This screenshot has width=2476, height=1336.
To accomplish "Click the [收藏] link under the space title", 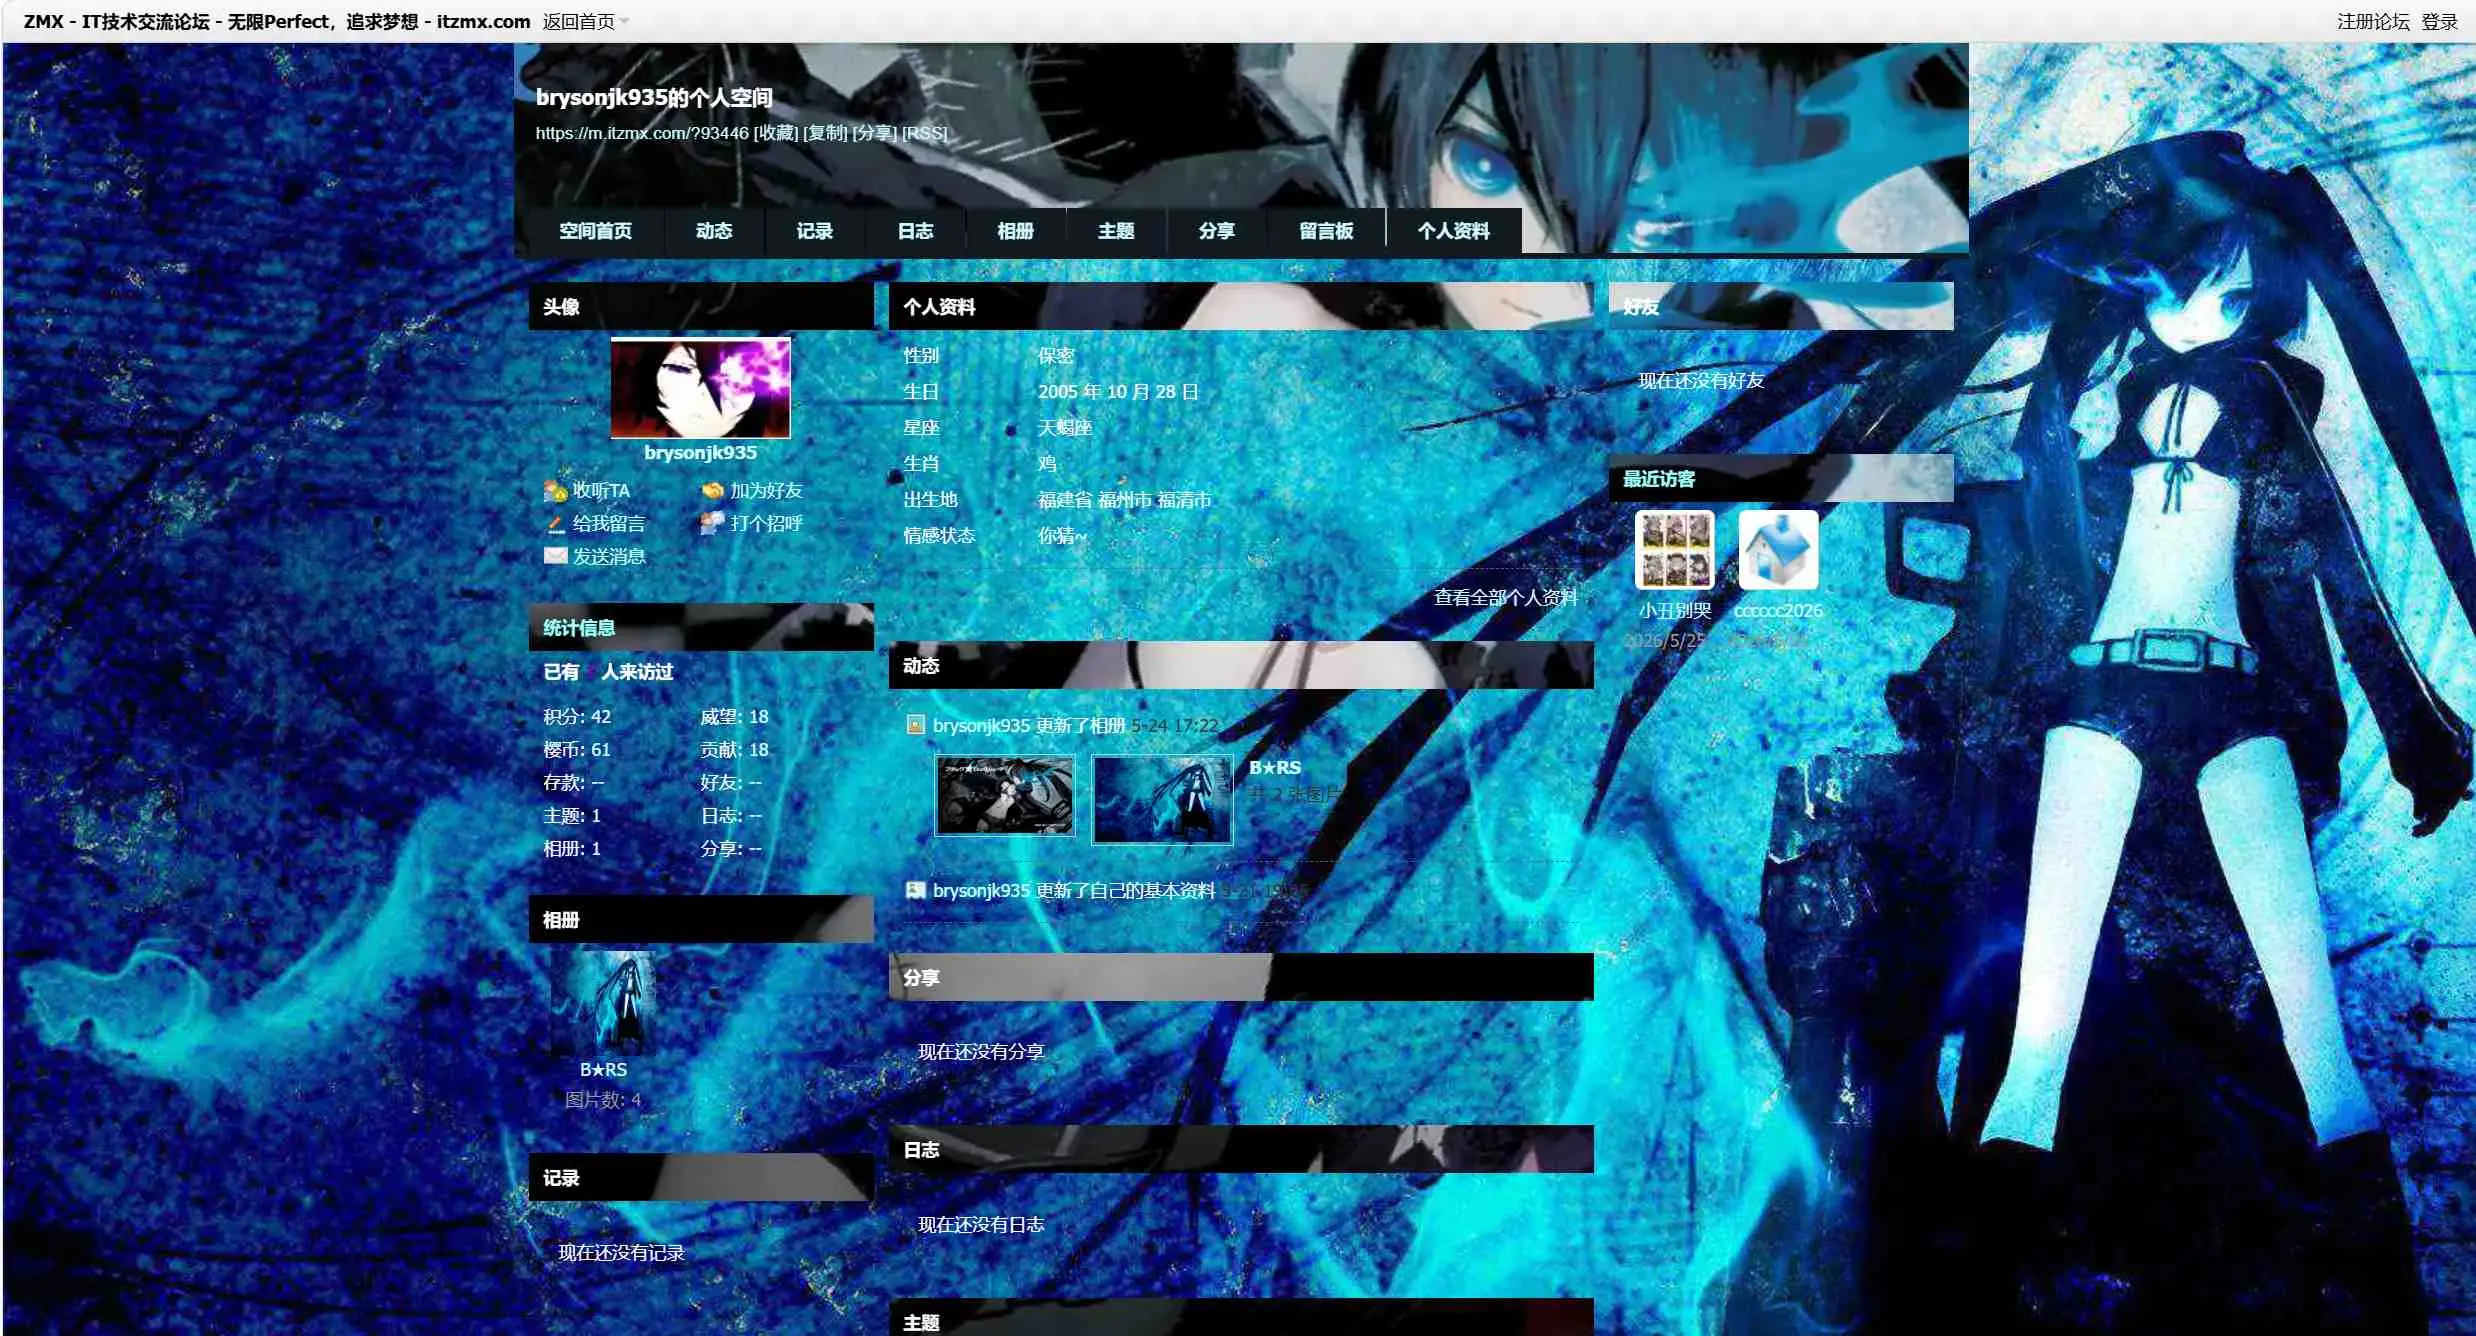I will pyautogui.click(x=776, y=133).
